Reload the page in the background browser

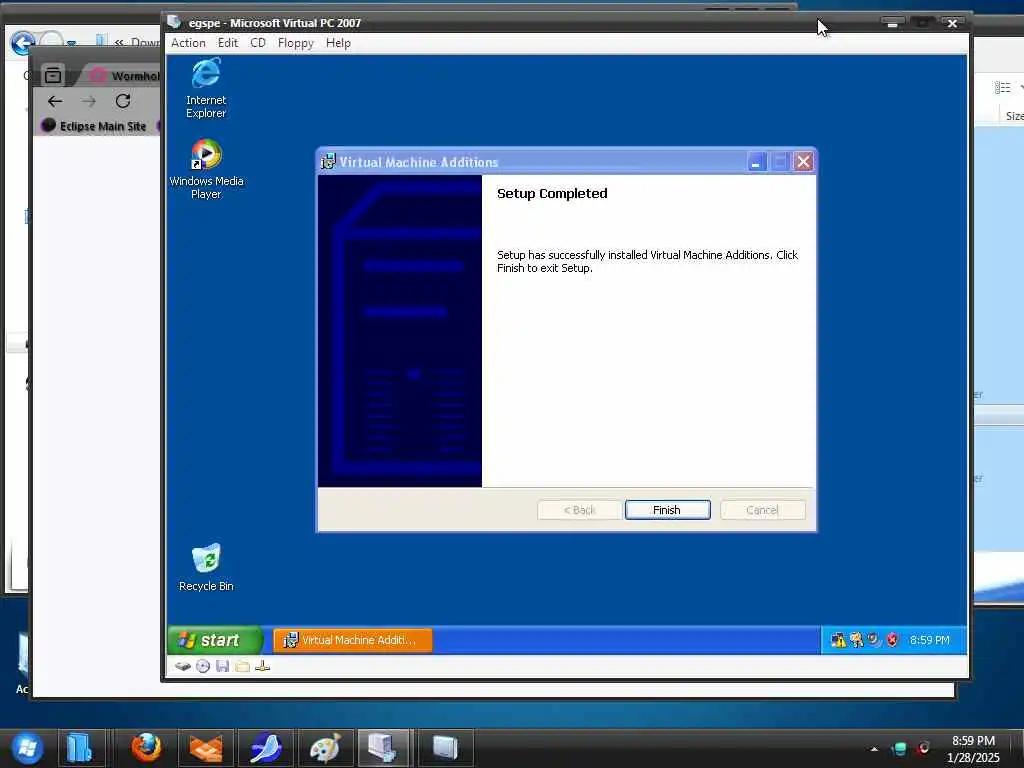pos(123,101)
